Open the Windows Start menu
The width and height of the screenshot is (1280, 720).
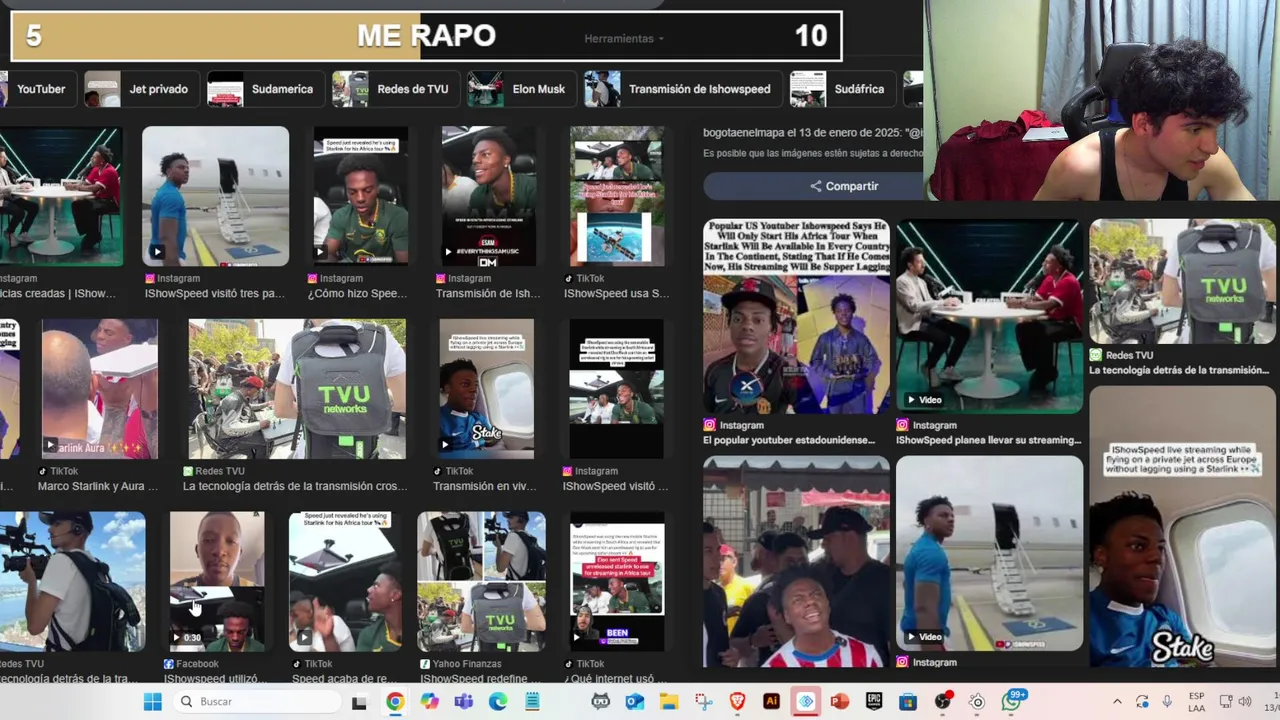tap(152, 701)
